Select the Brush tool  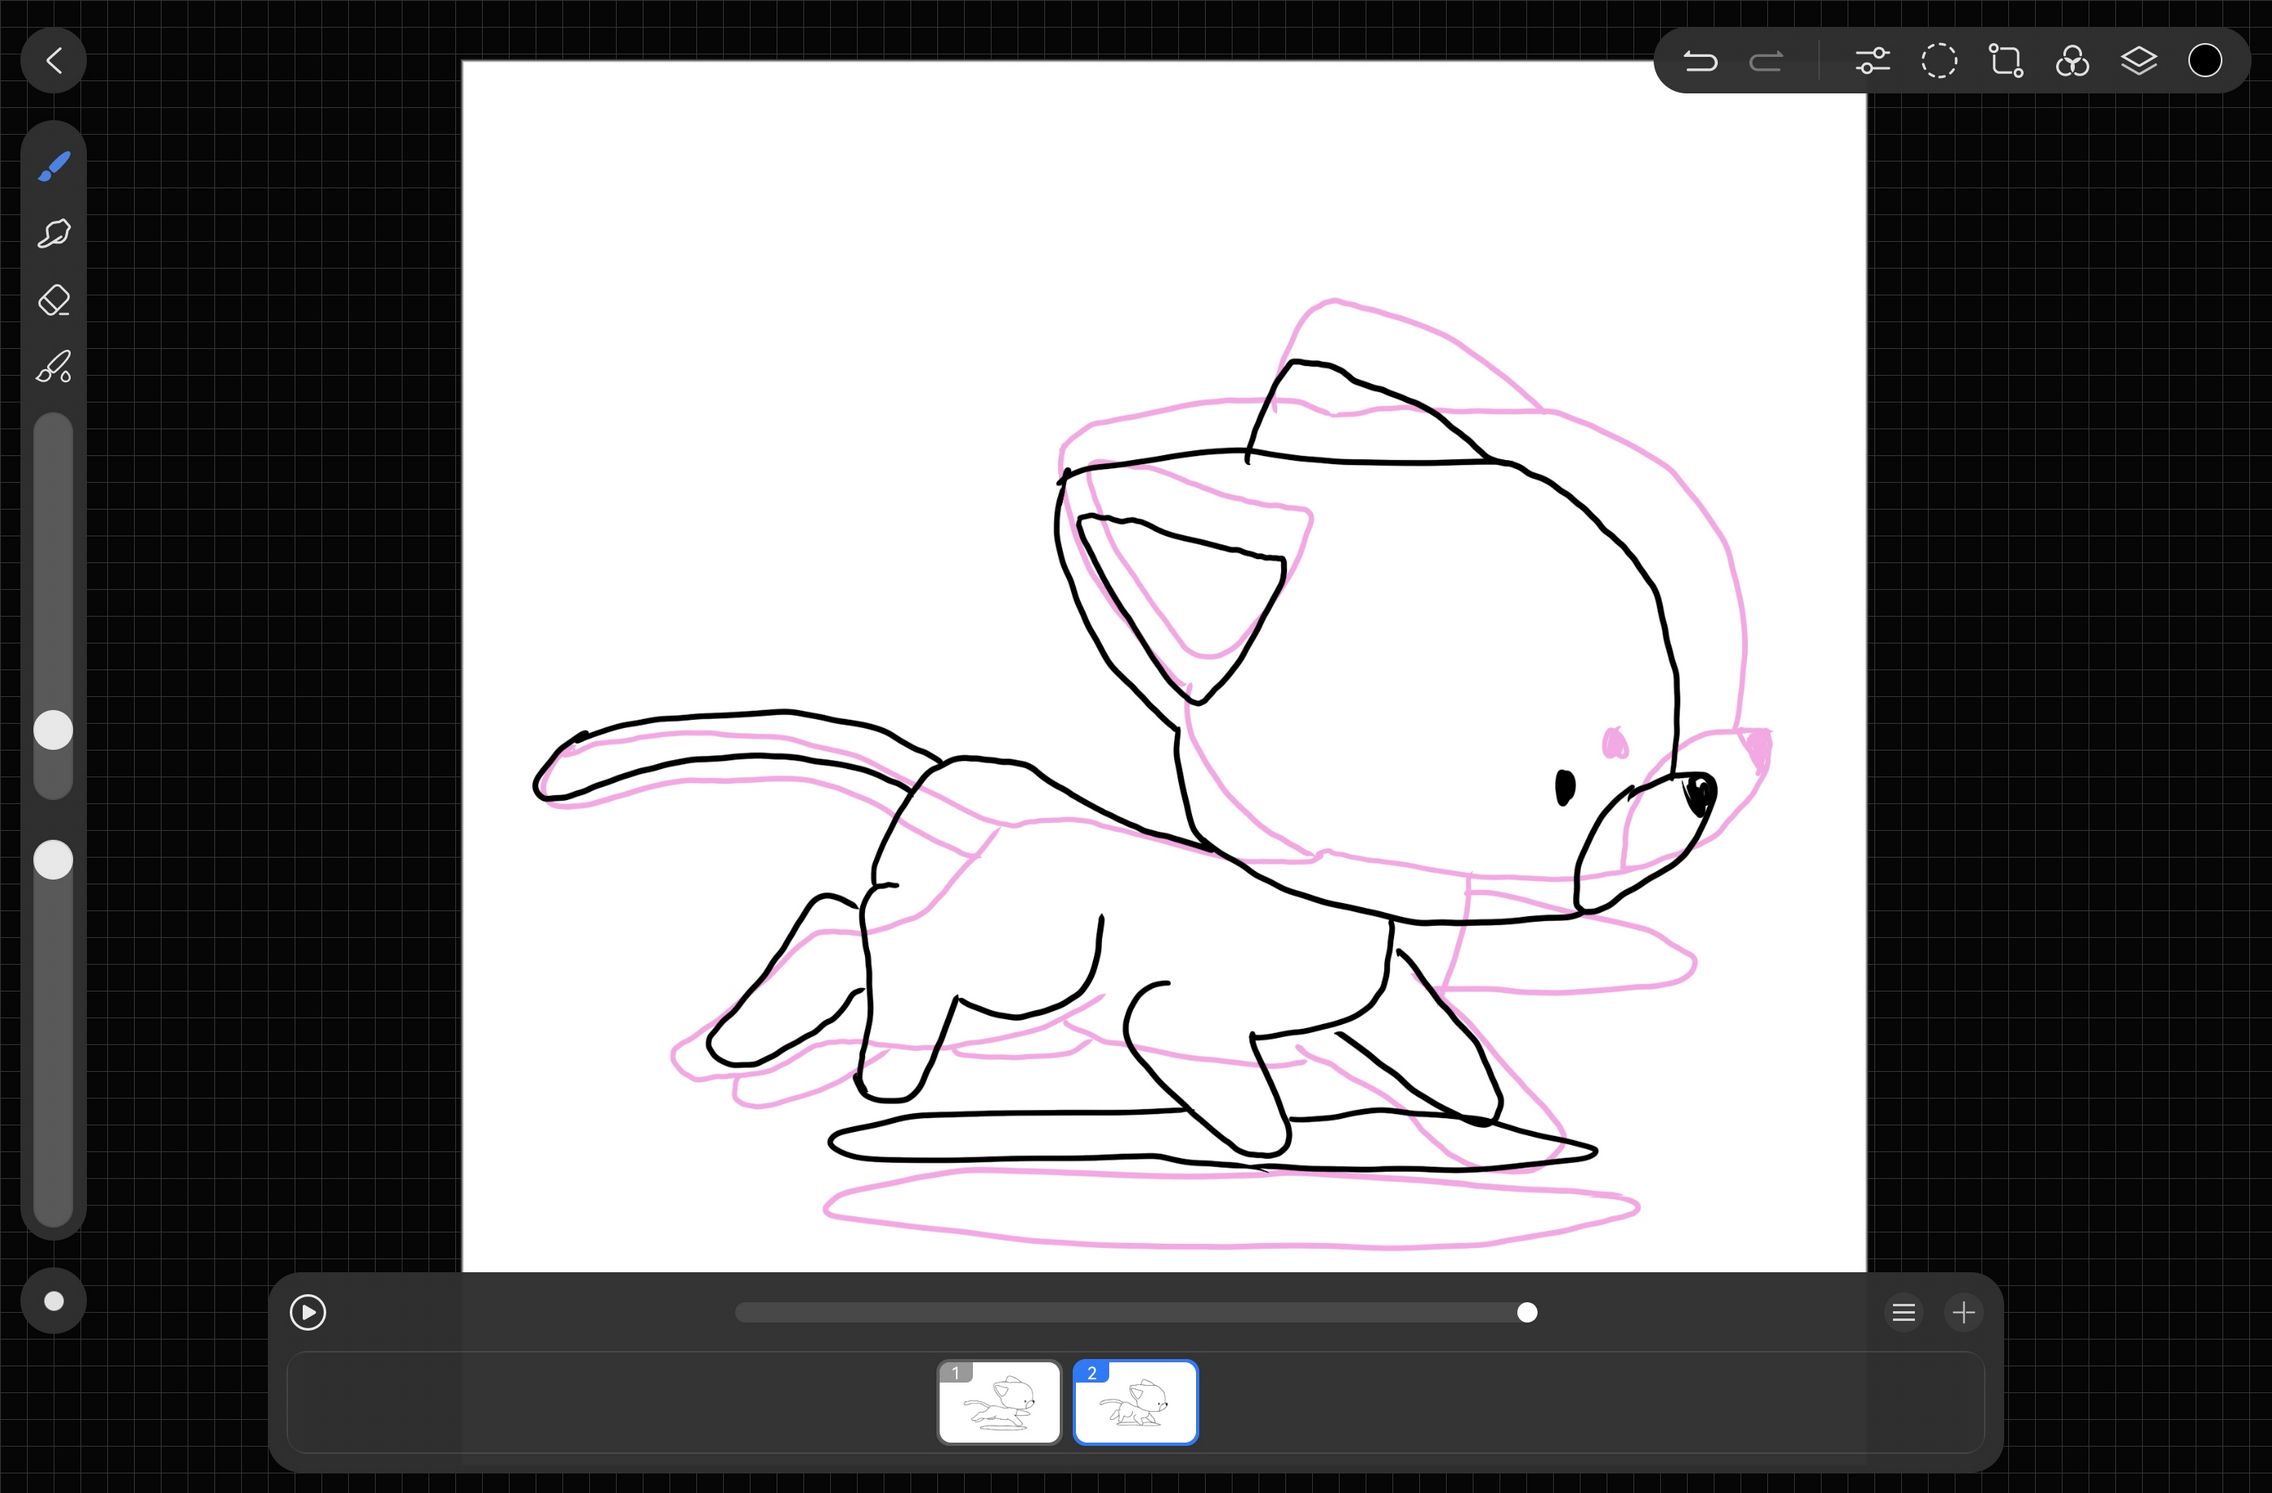point(54,166)
